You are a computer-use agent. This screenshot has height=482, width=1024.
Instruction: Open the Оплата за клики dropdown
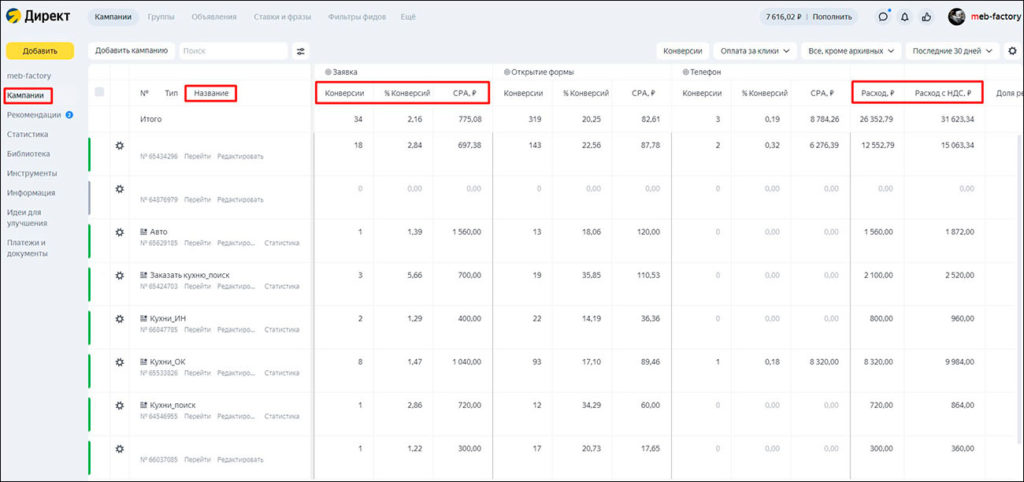coord(754,51)
